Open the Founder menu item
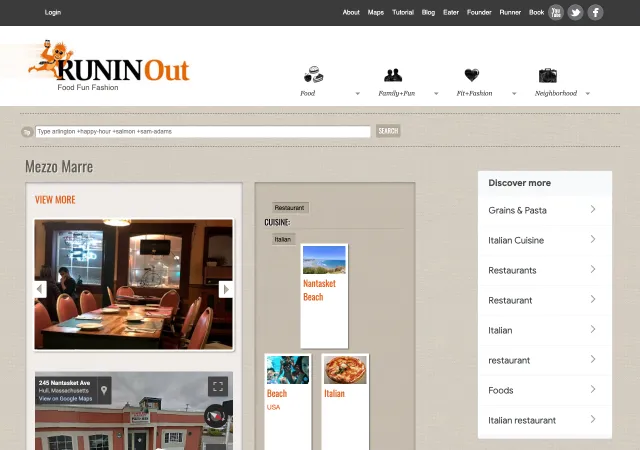Viewport: 640px width, 450px height. pyautogui.click(x=479, y=13)
